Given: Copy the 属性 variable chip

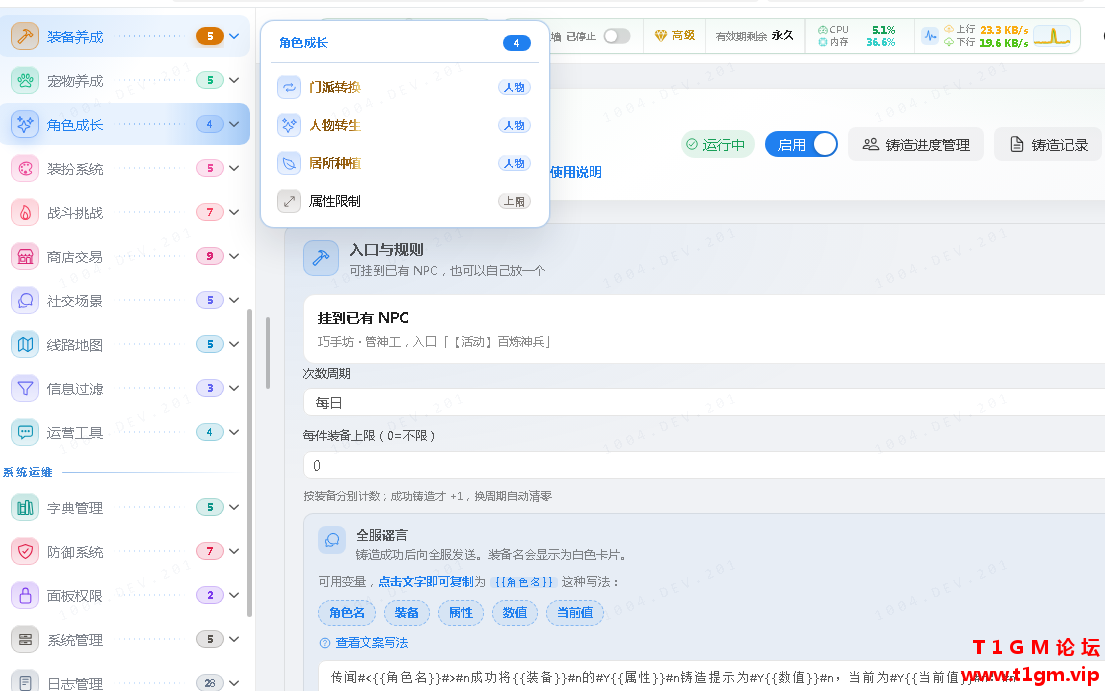Looking at the screenshot, I should pyautogui.click(x=461, y=613).
